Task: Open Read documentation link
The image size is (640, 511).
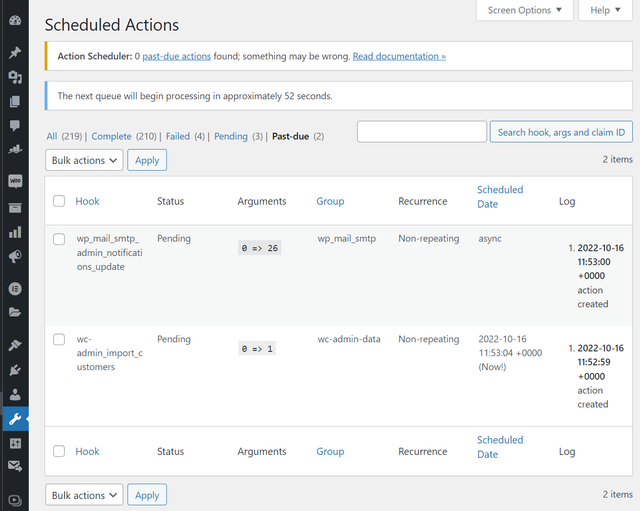Action: [399, 56]
